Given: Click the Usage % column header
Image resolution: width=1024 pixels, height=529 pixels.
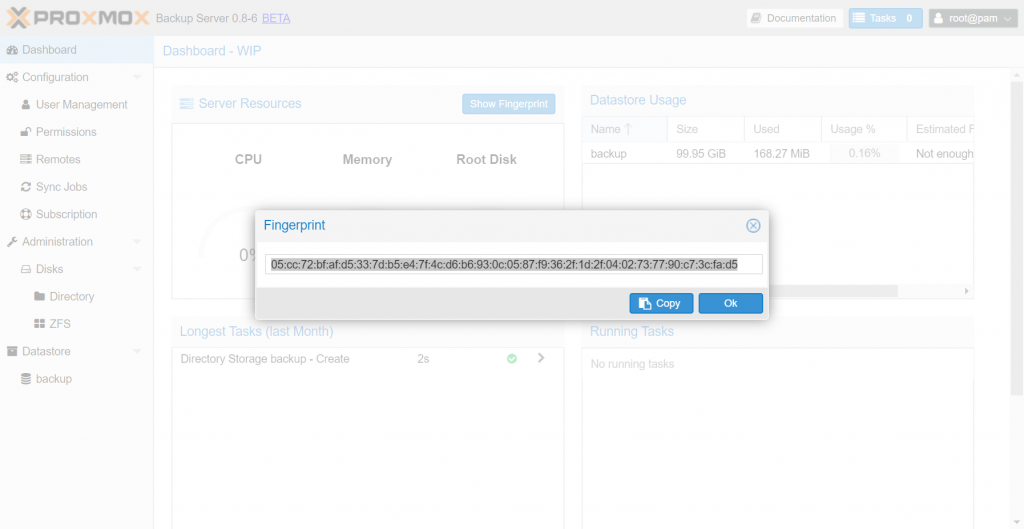Looking at the screenshot, I should pyautogui.click(x=864, y=129).
